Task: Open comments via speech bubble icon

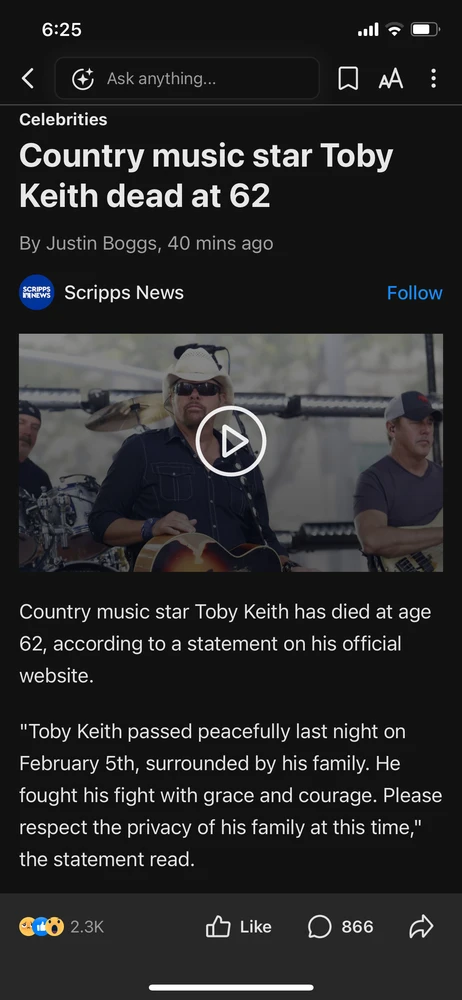Action: click(x=320, y=927)
